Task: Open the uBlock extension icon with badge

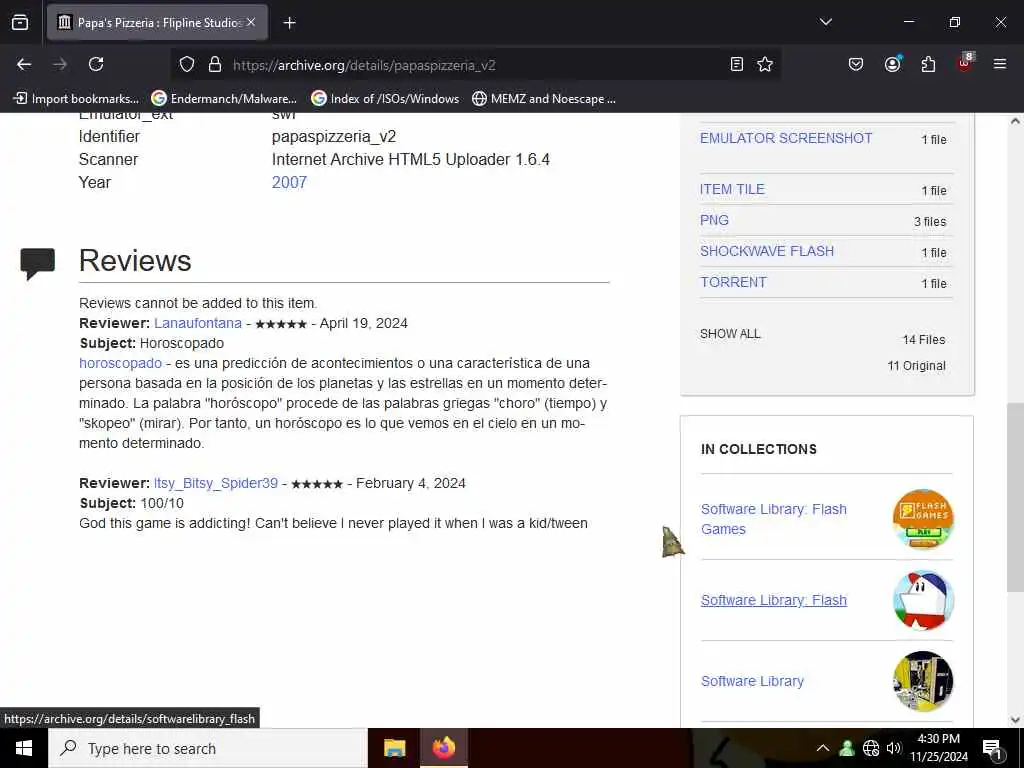Action: [x=965, y=63]
